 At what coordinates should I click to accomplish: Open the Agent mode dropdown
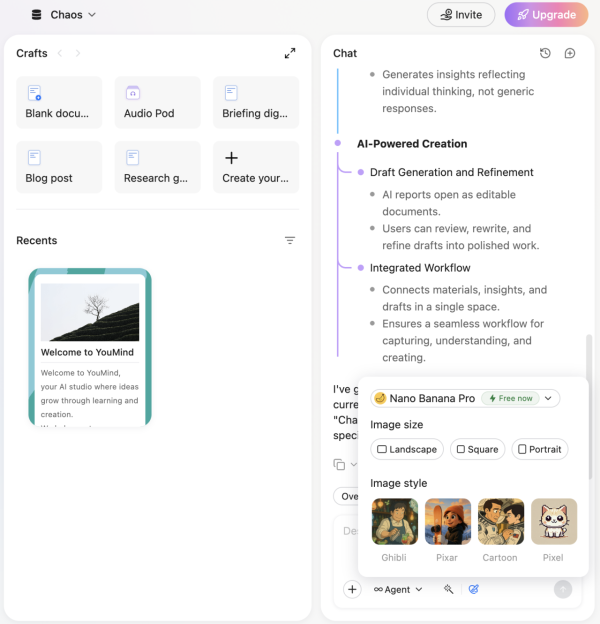[398, 589]
